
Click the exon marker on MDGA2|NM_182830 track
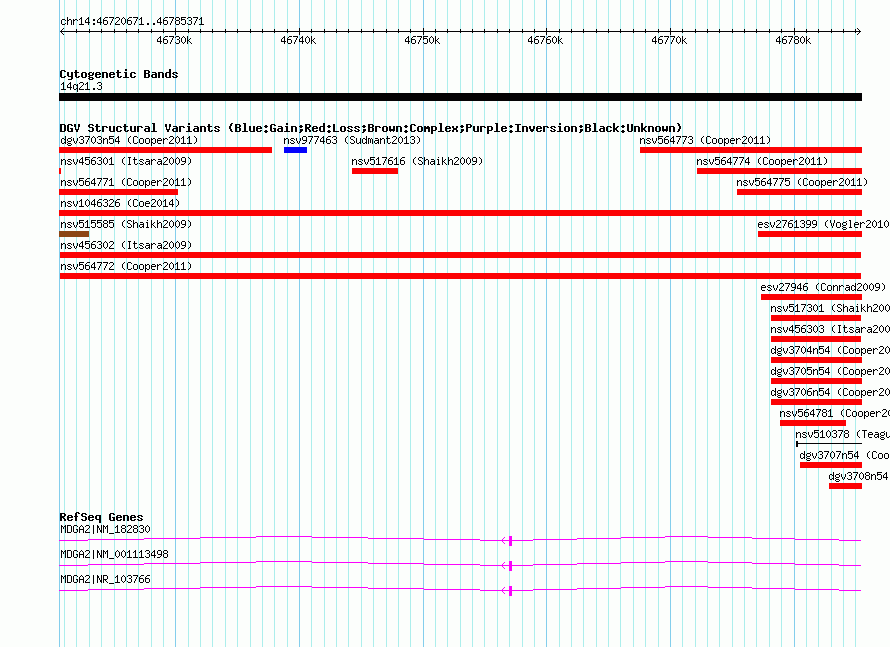[510, 541]
